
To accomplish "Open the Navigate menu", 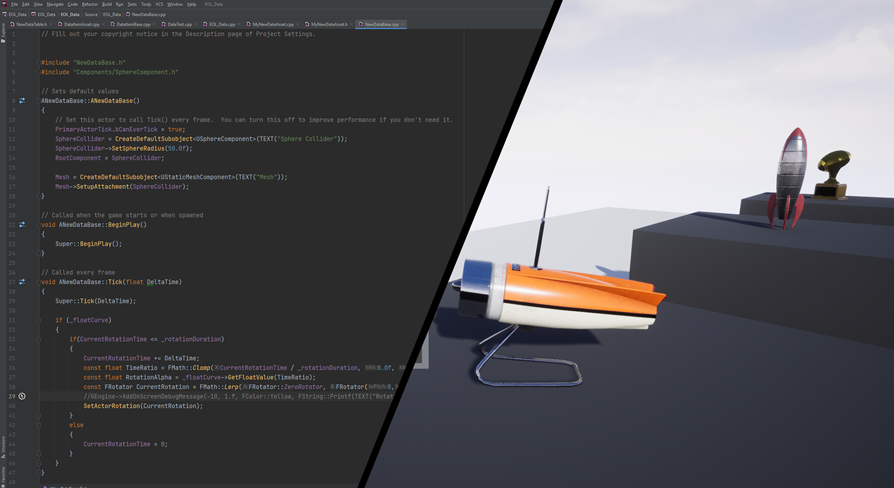I will (x=55, y=4).
